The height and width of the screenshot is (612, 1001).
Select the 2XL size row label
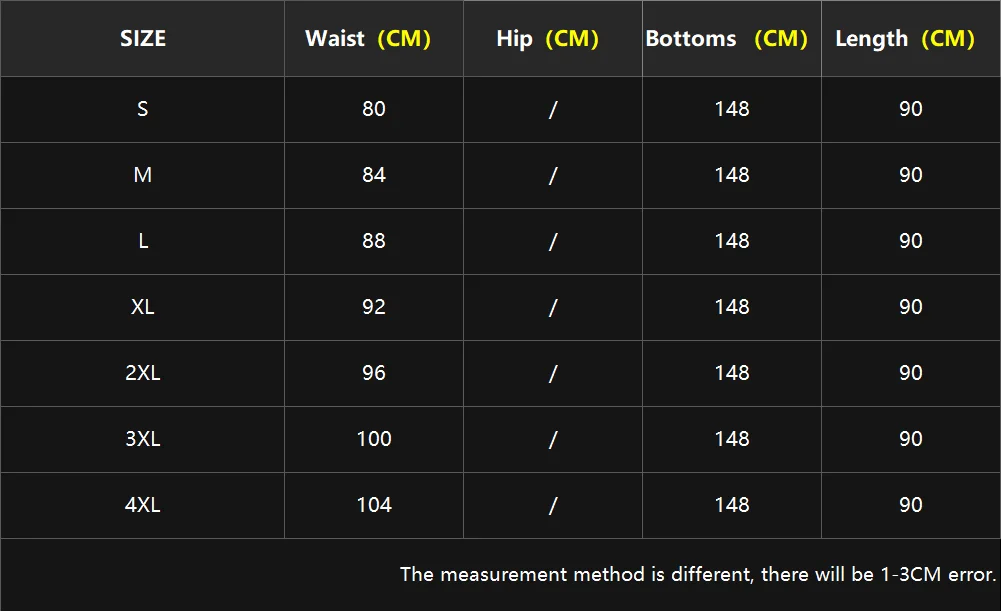coord(143,373)
